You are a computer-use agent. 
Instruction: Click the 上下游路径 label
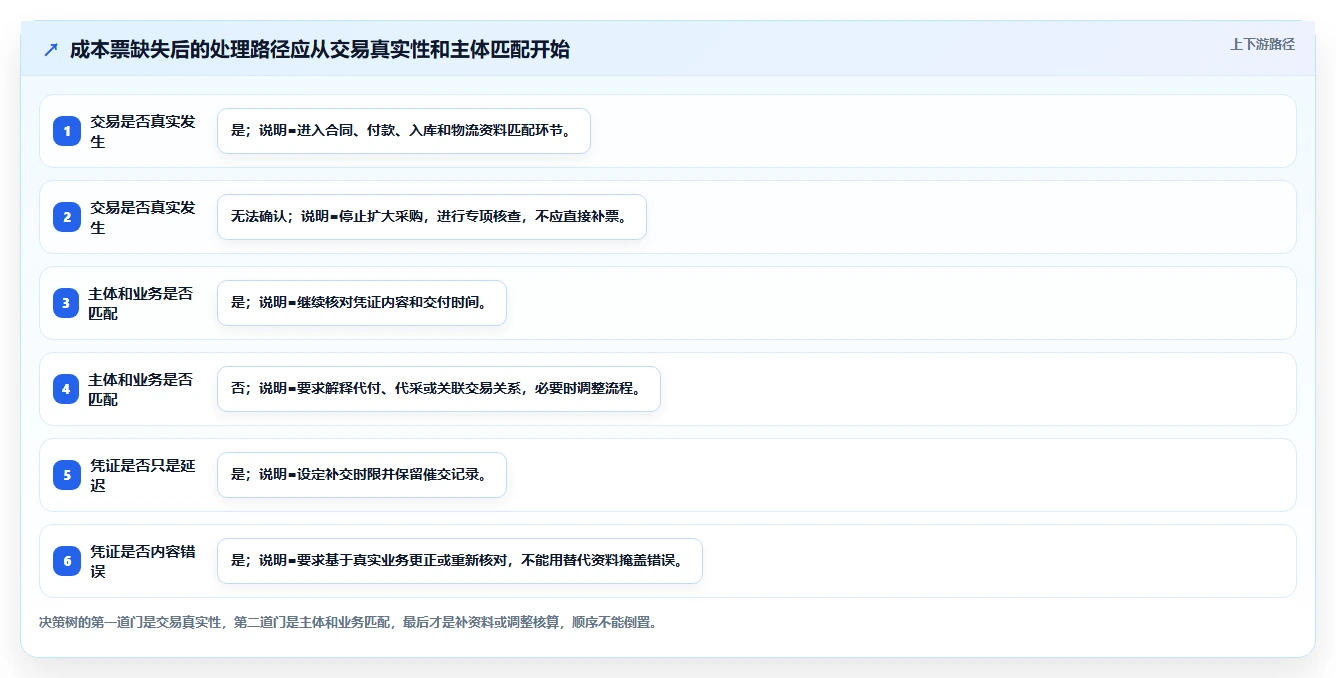[x=1262, y=44]
